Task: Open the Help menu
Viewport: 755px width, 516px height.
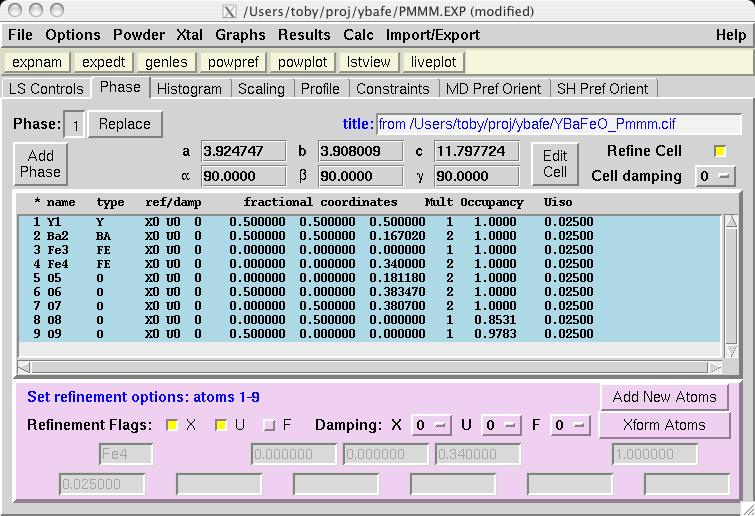Action: 730,35
